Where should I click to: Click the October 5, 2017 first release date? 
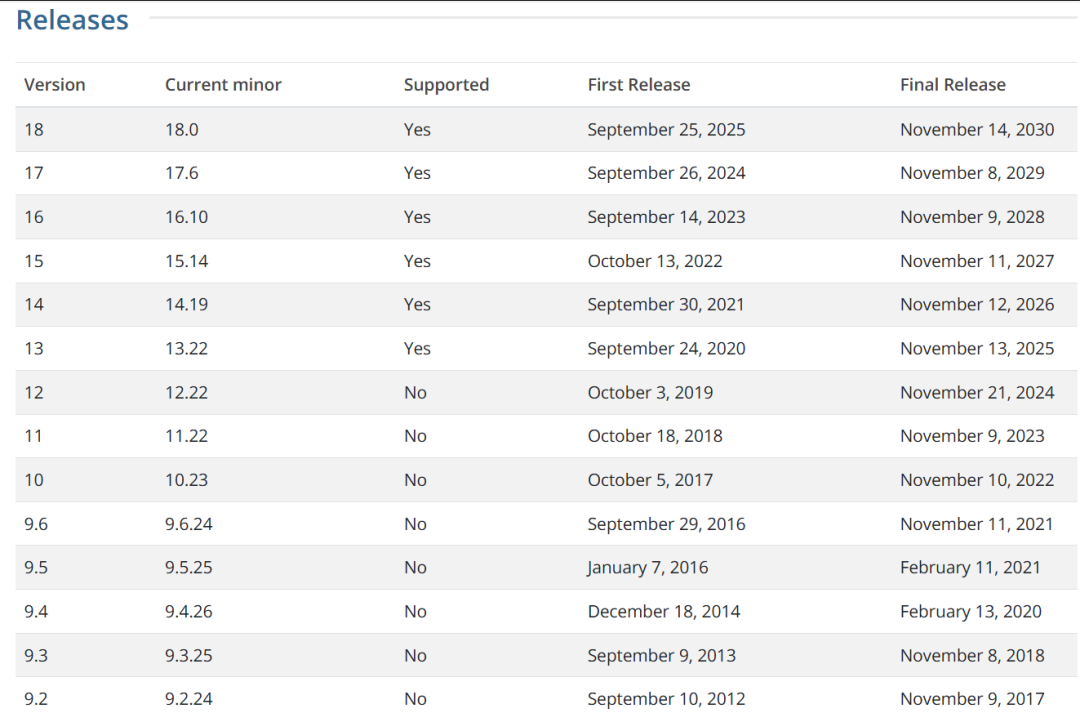point(650,480)
